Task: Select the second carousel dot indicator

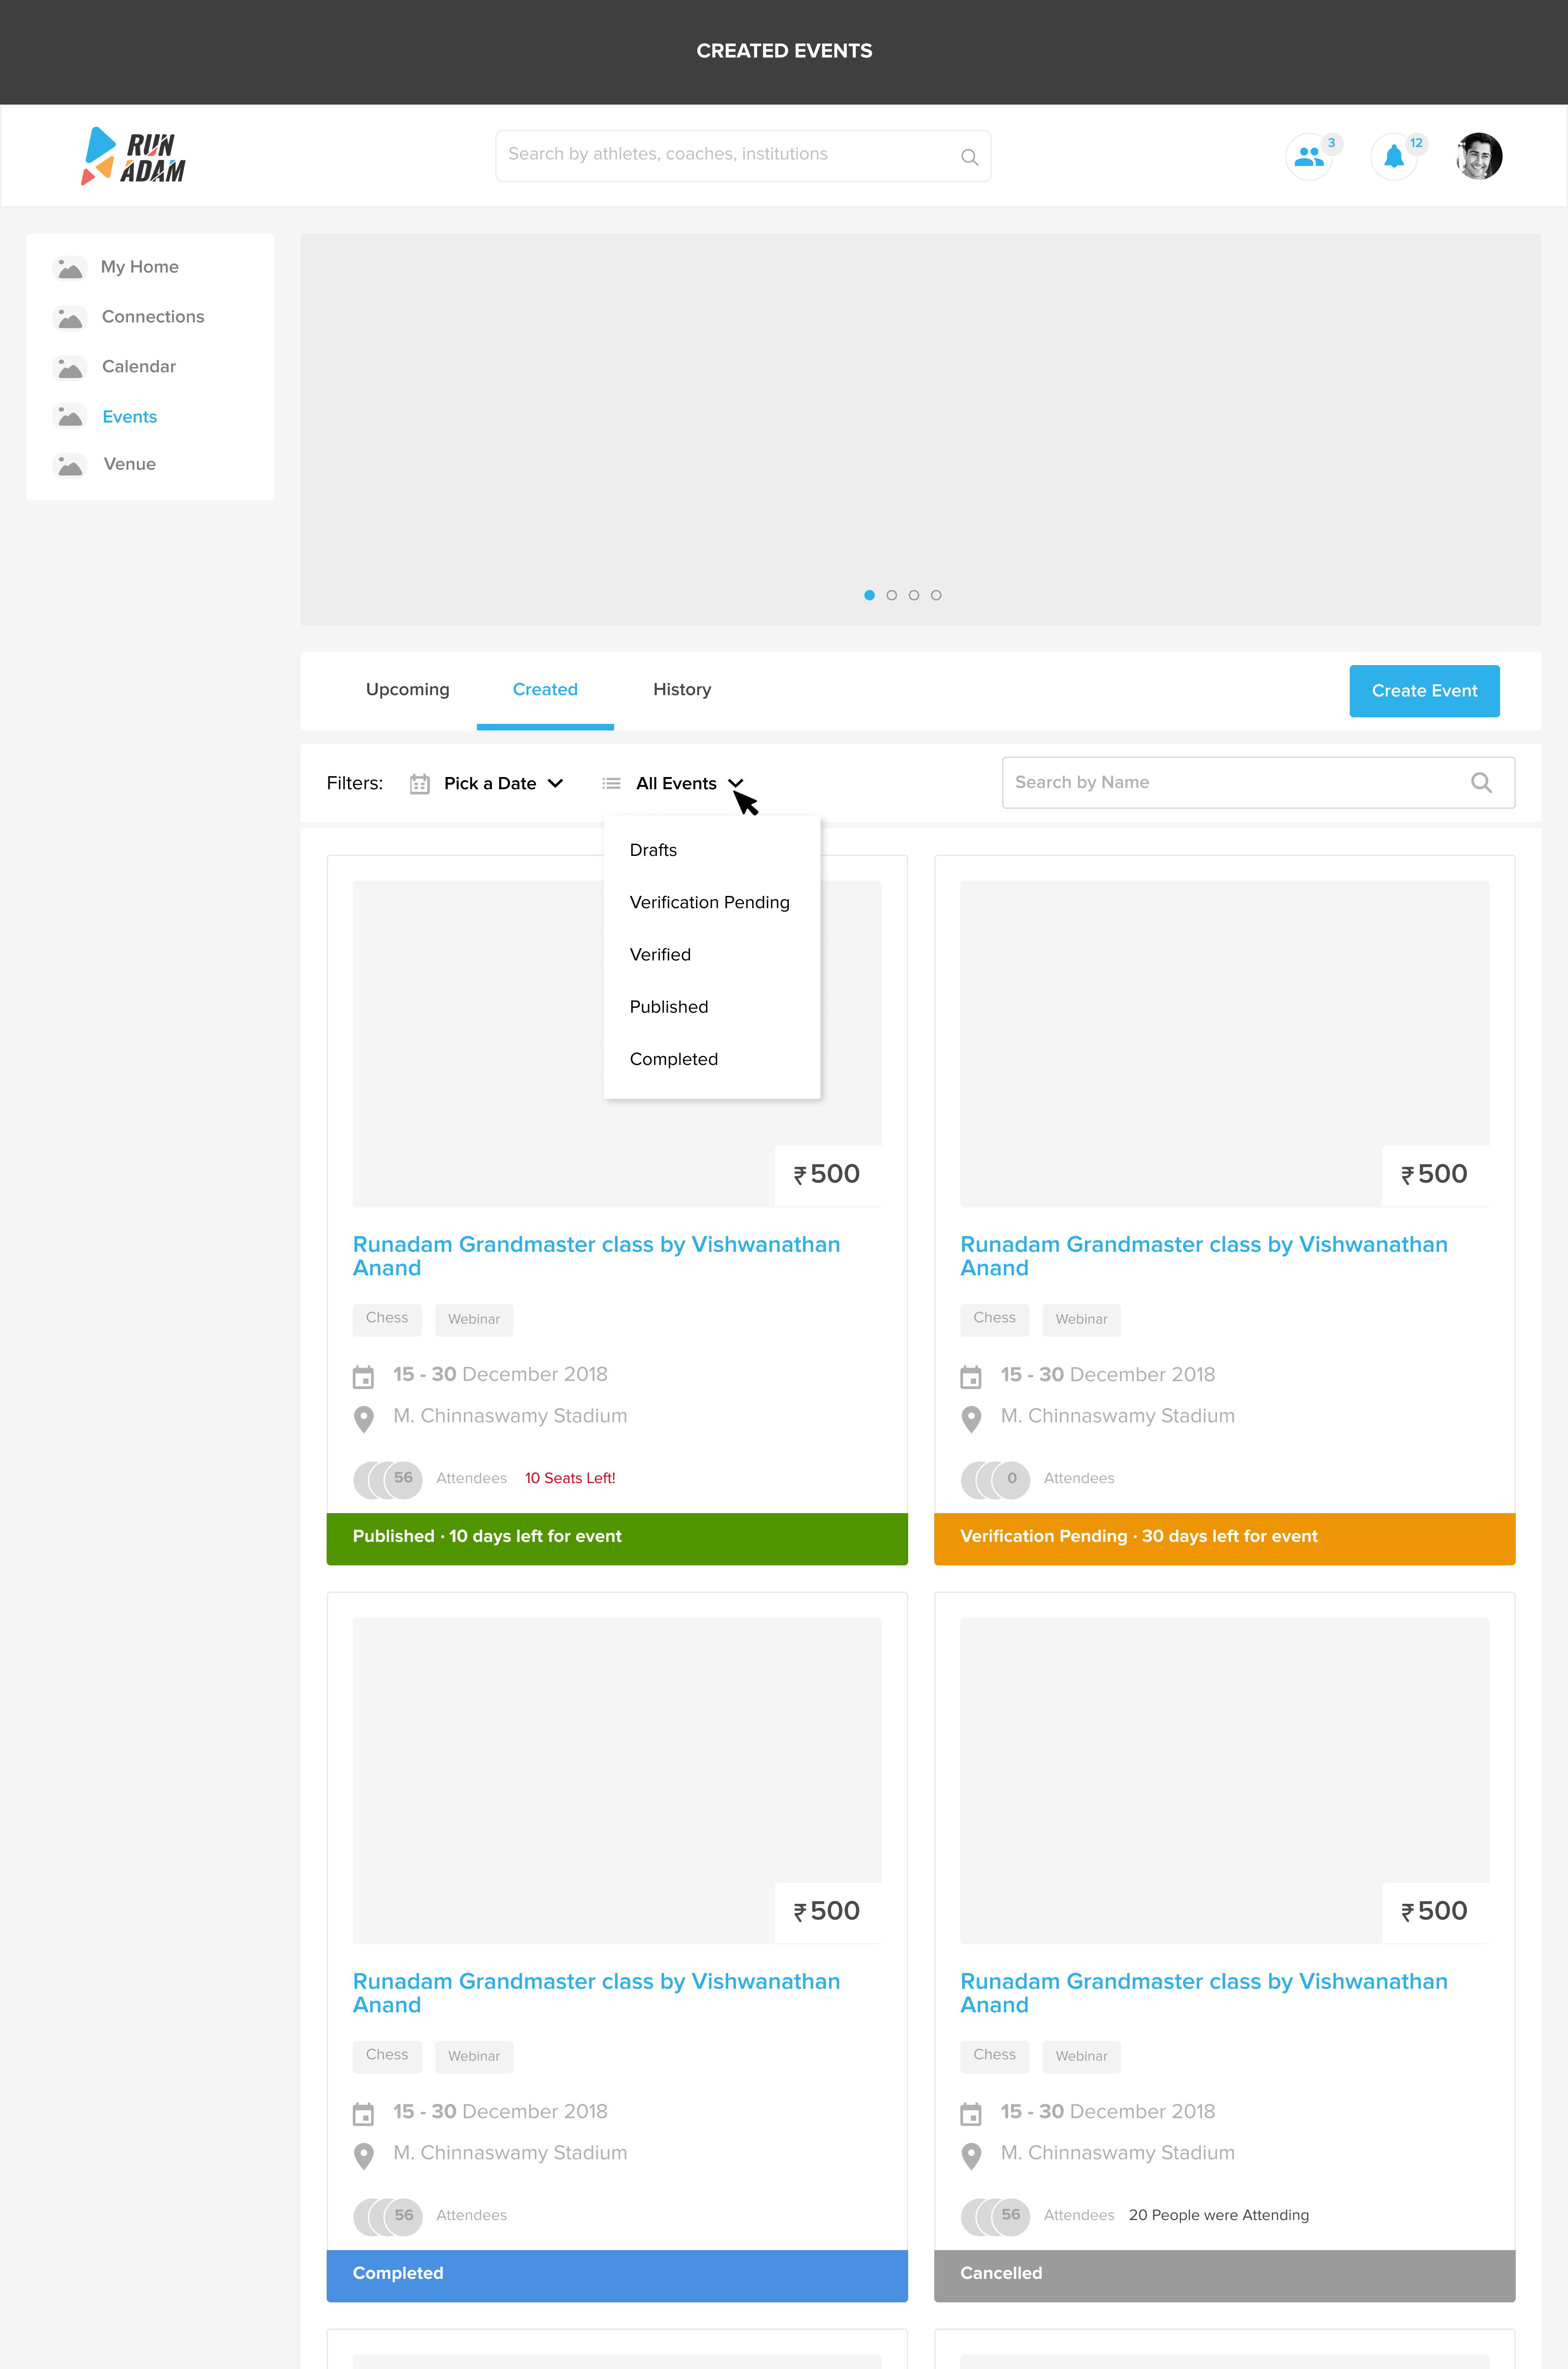Action: 891,595
